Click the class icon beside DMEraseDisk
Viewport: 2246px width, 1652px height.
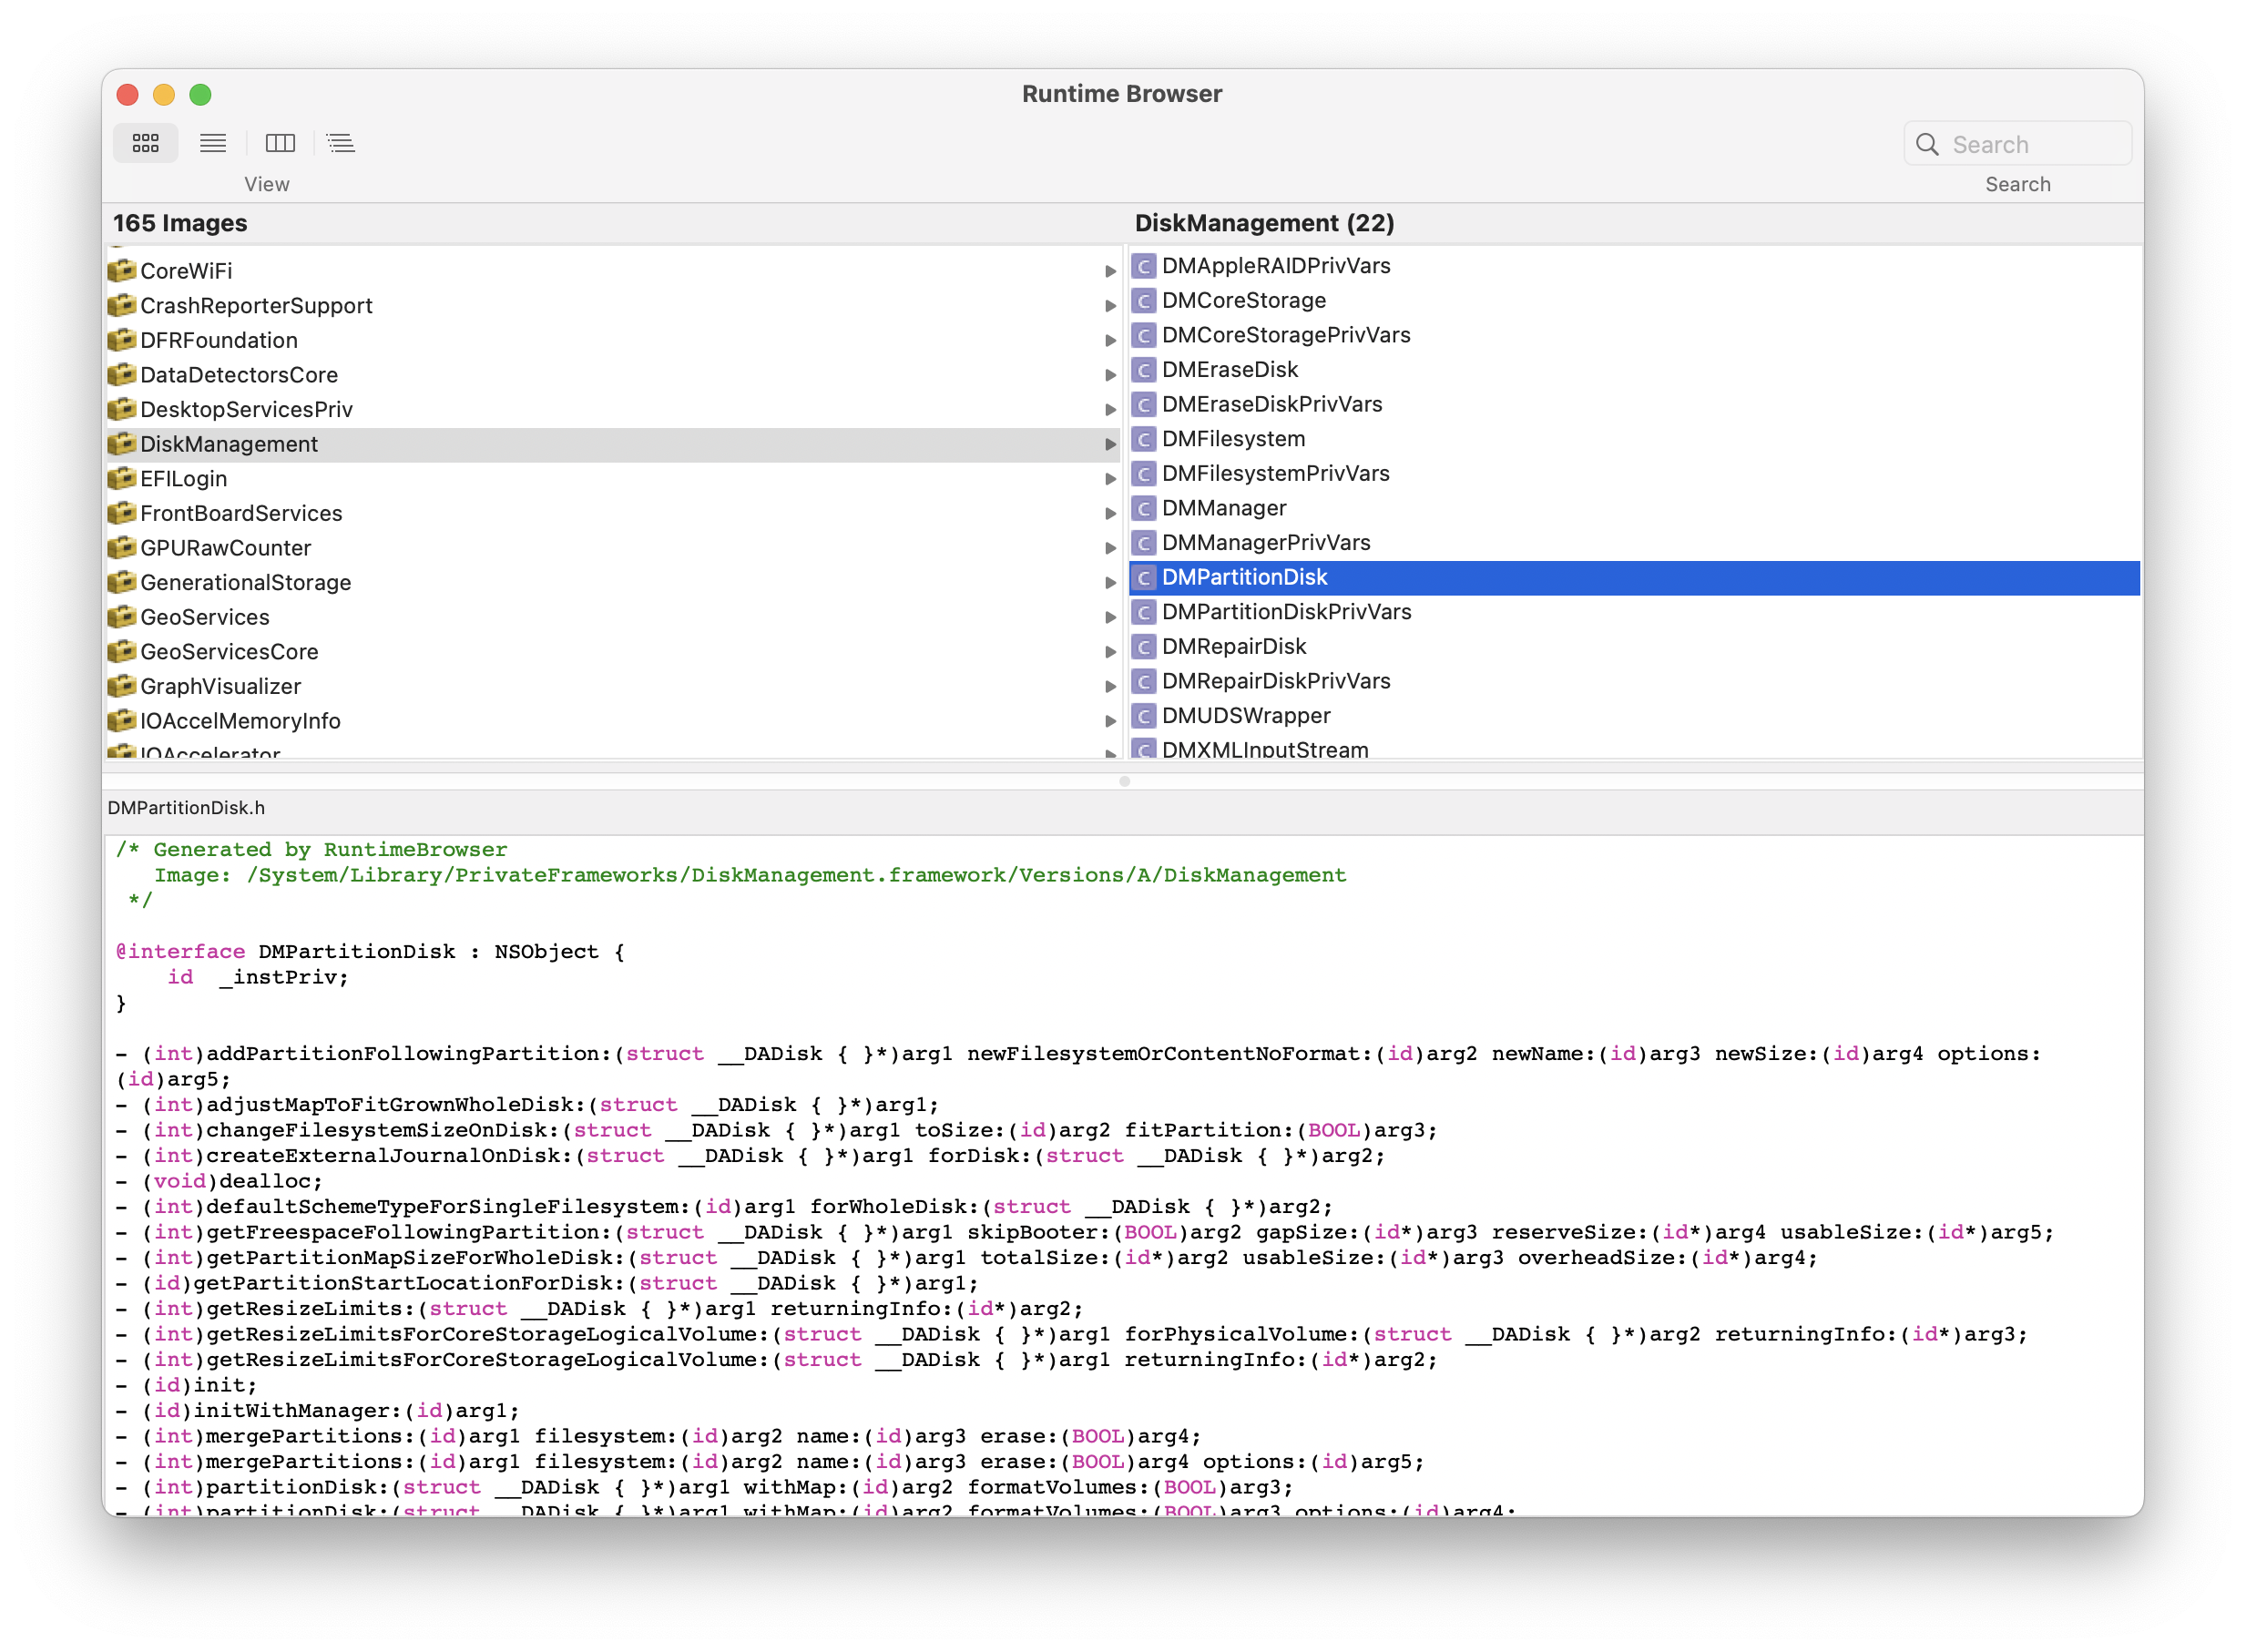(1144, 370)
